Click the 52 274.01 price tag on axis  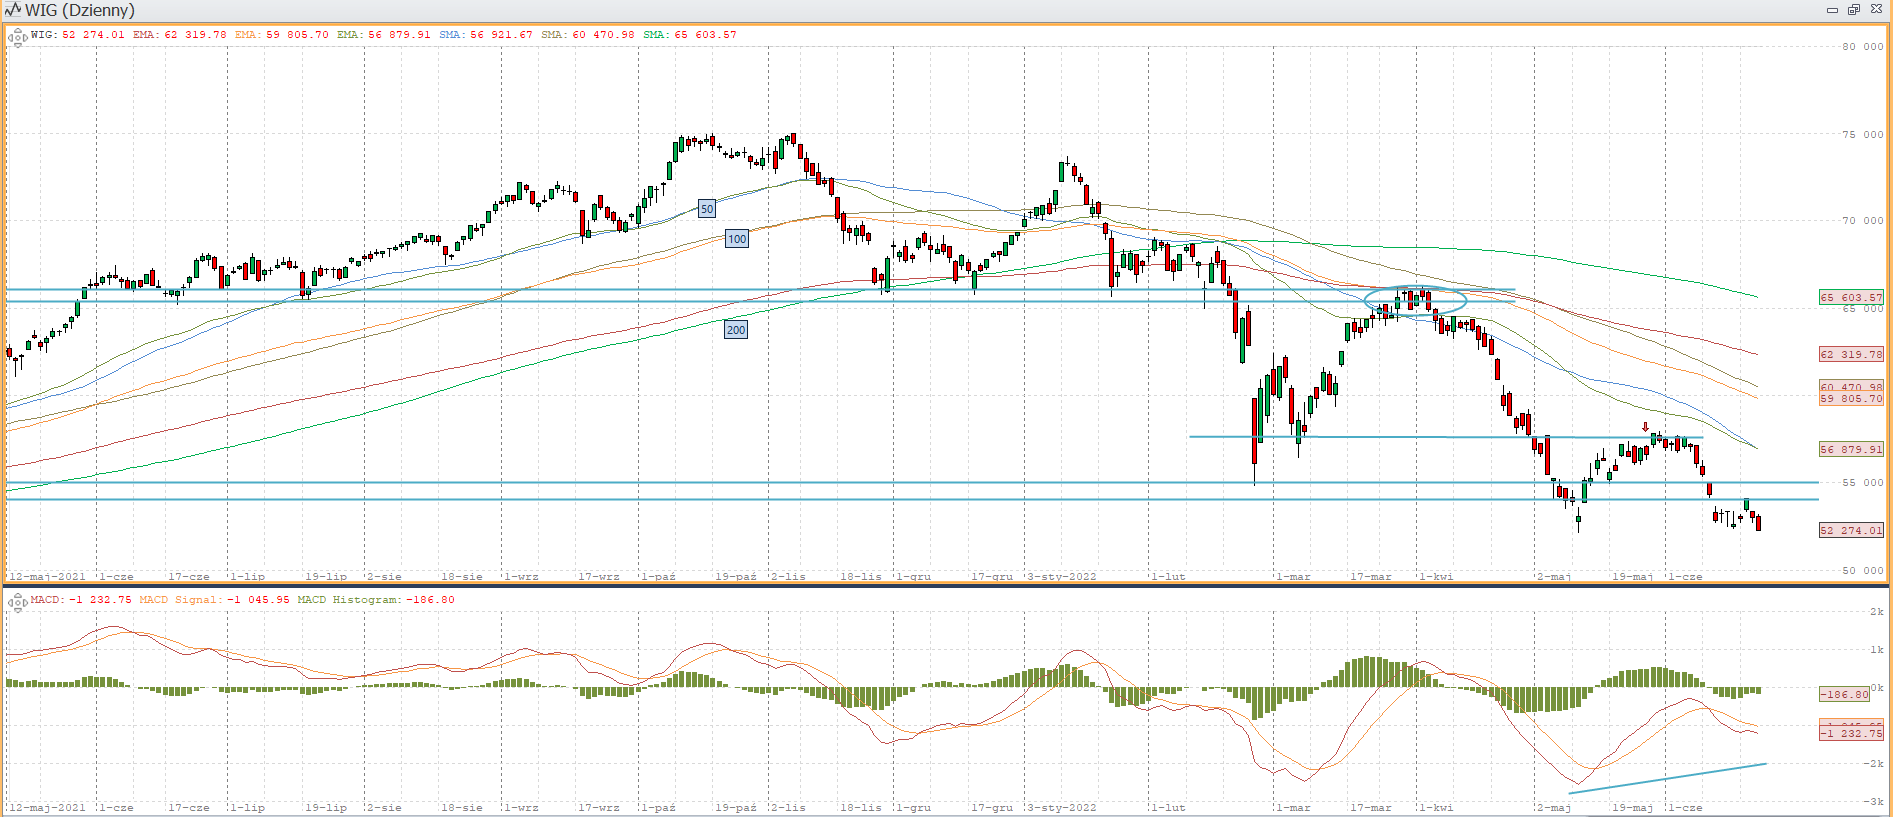1850,530
